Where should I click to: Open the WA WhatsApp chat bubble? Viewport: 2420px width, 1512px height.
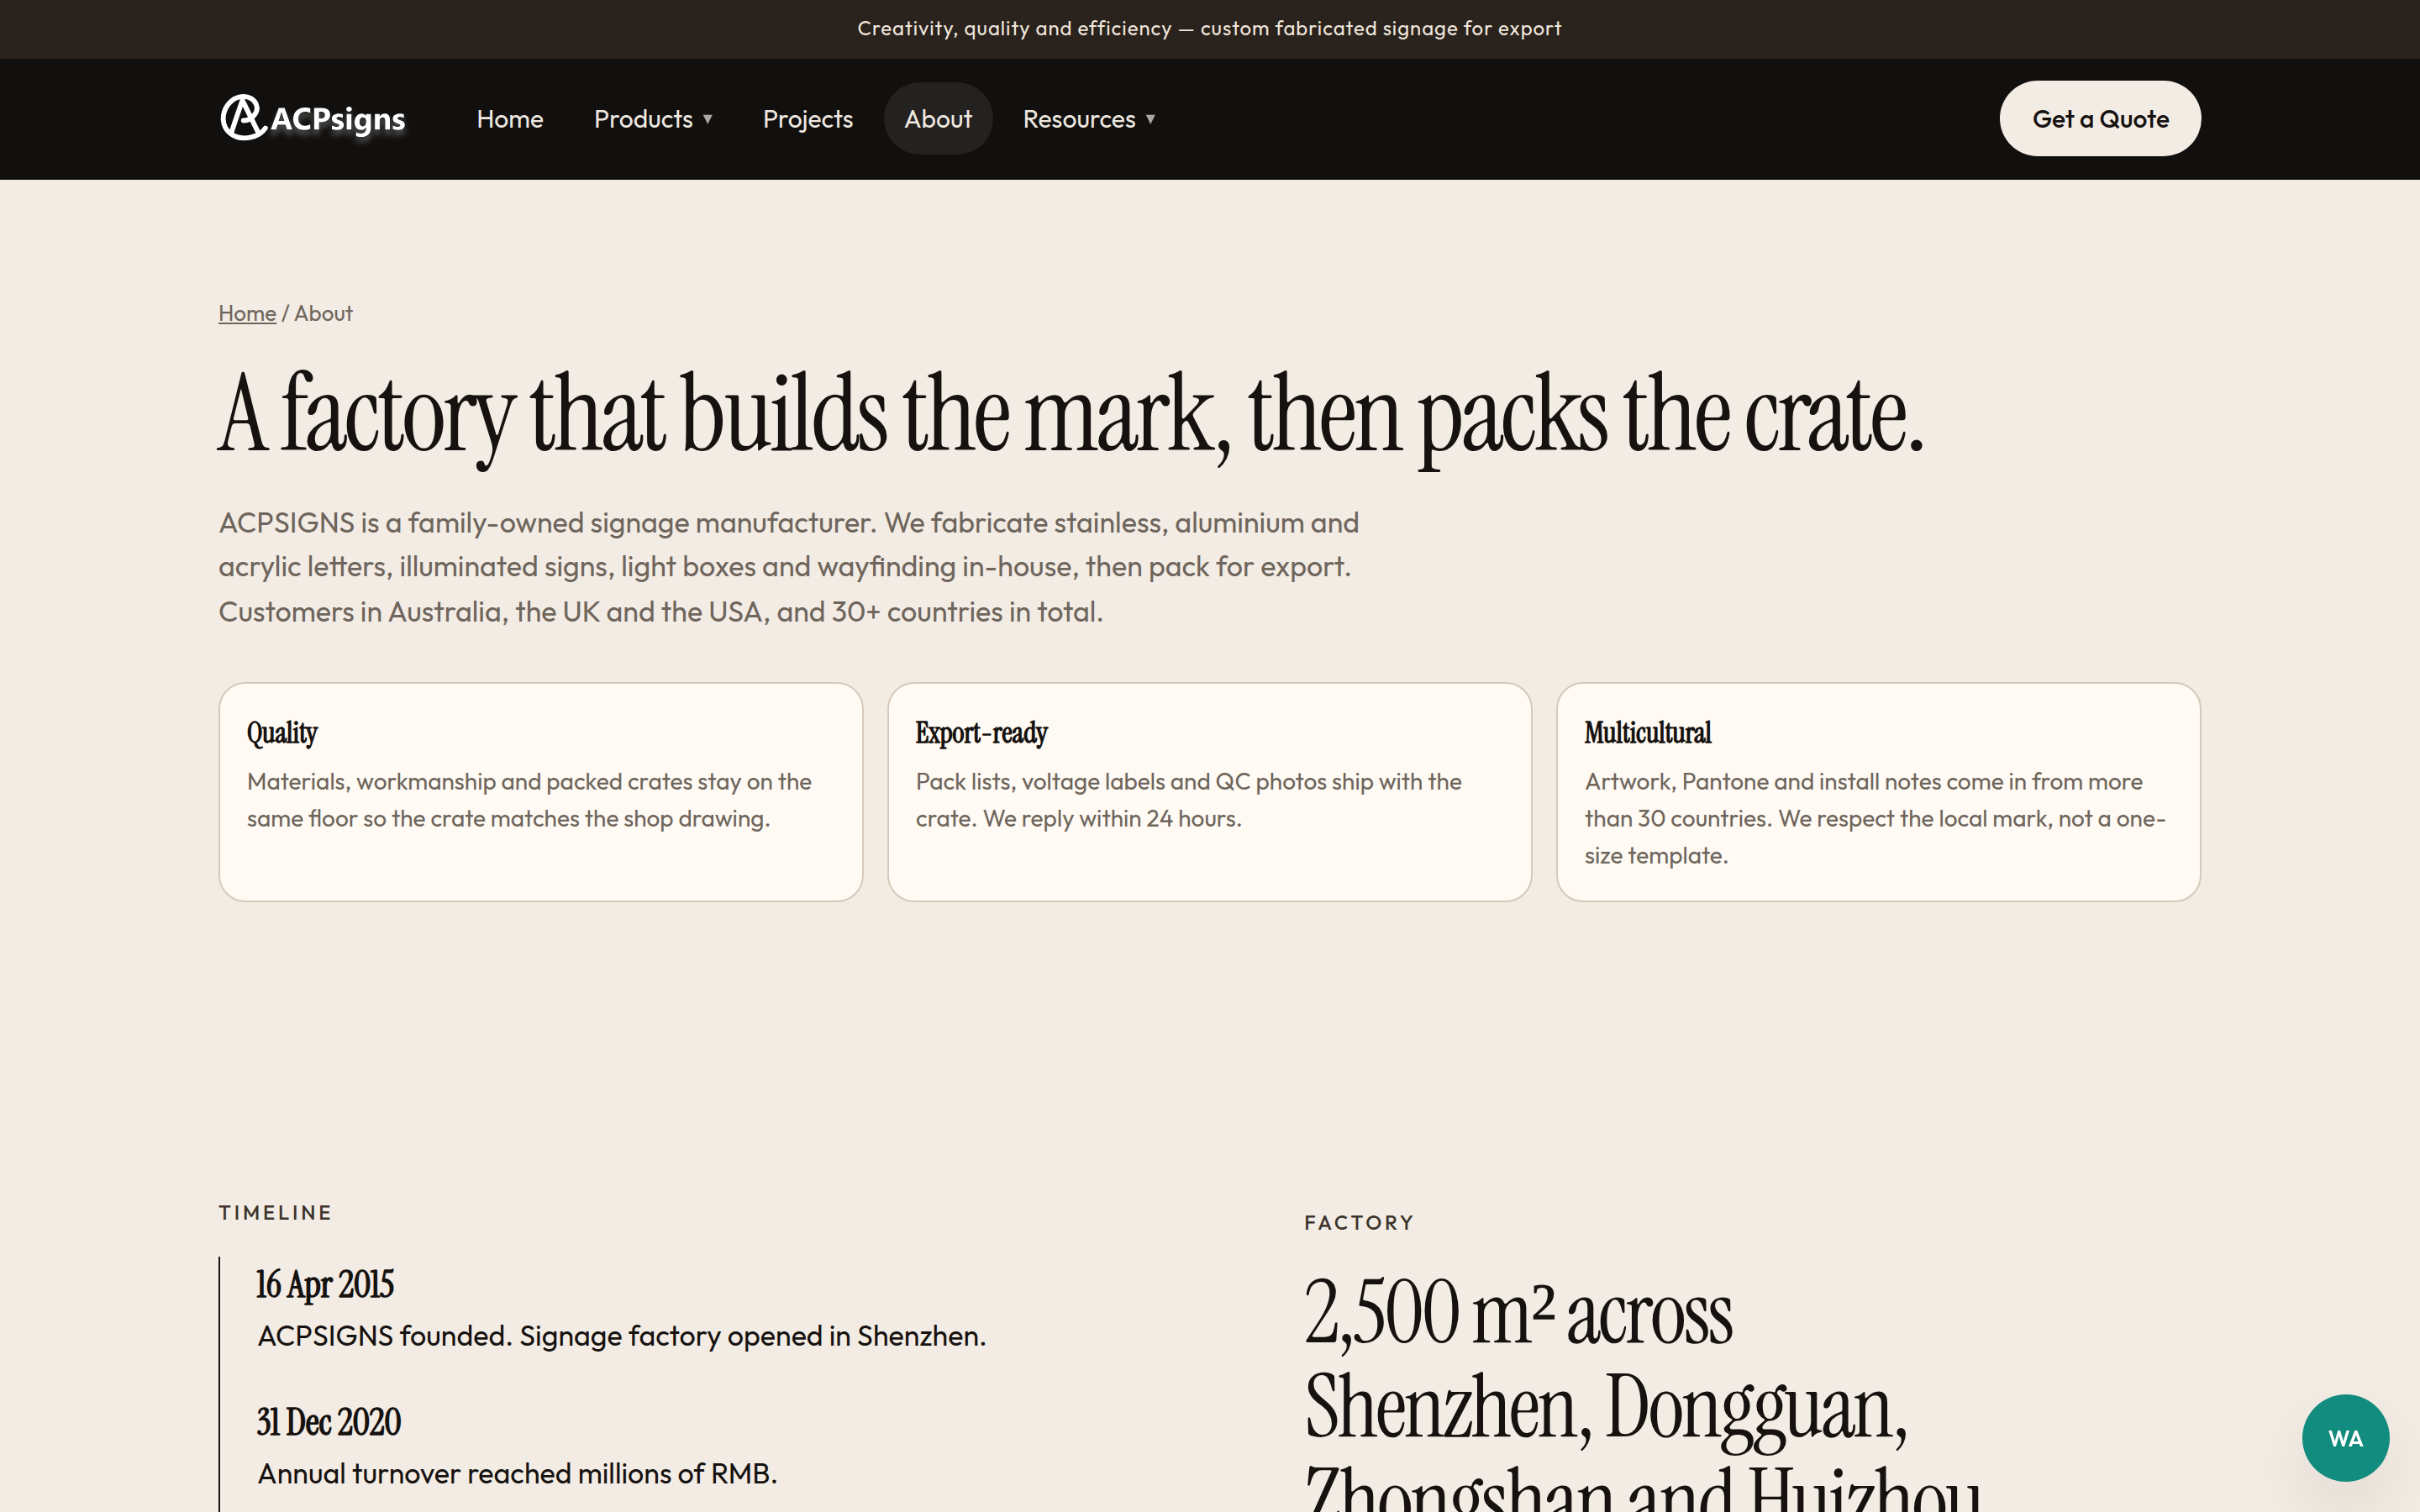pos(2345,1437)
